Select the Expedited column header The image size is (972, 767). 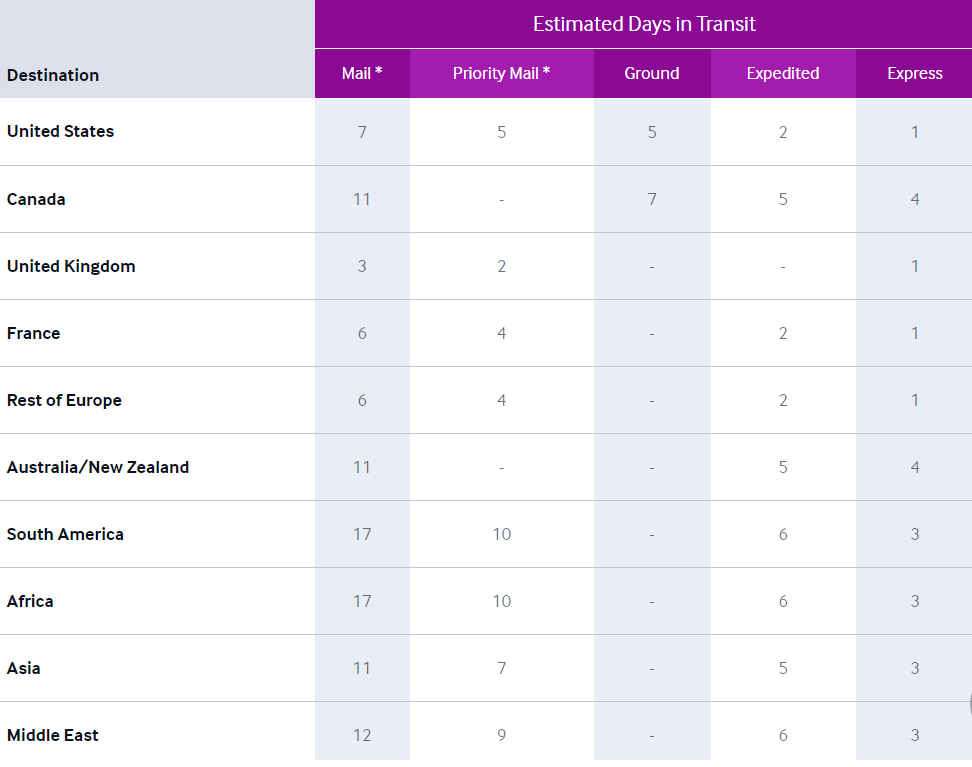pyautogui.click(x=783, y=73)
